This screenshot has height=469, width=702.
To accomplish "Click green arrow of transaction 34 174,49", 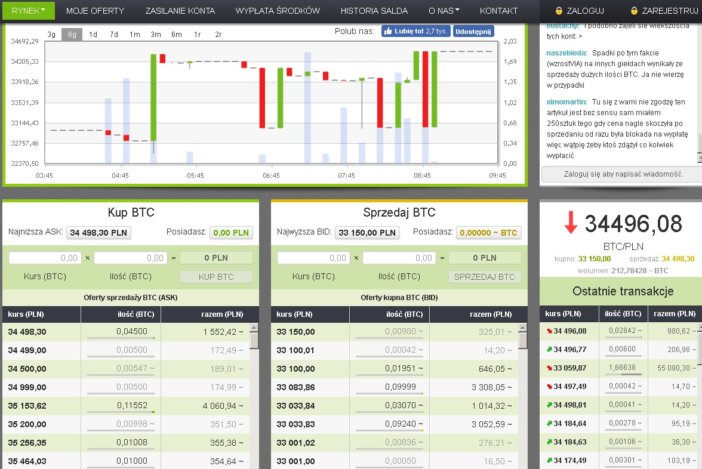I will [x=549, y=460].
